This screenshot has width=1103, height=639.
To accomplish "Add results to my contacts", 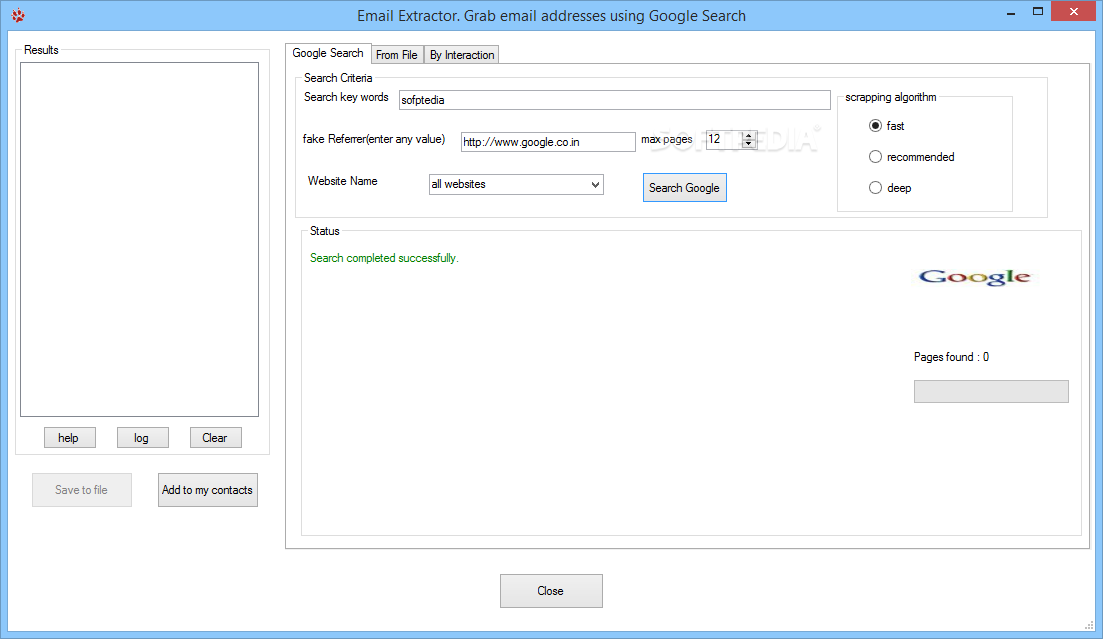I will point(208,490).
